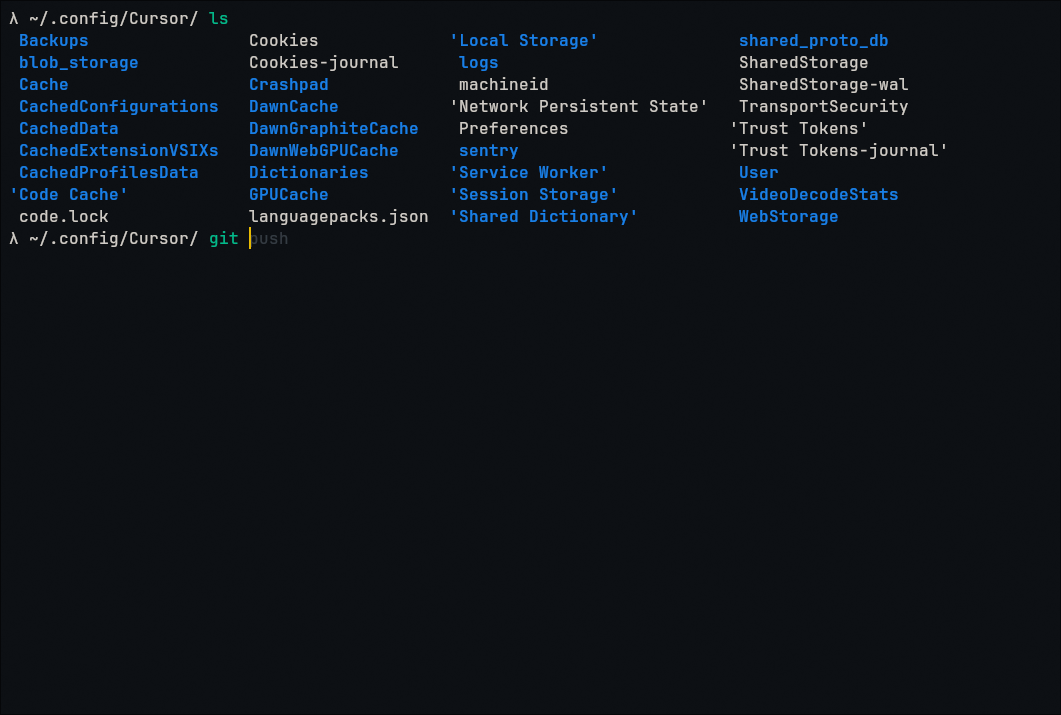This screenshot has width=1061, height=715.
Task: Click the GPUCache directory name
Action: coord(288,195)
